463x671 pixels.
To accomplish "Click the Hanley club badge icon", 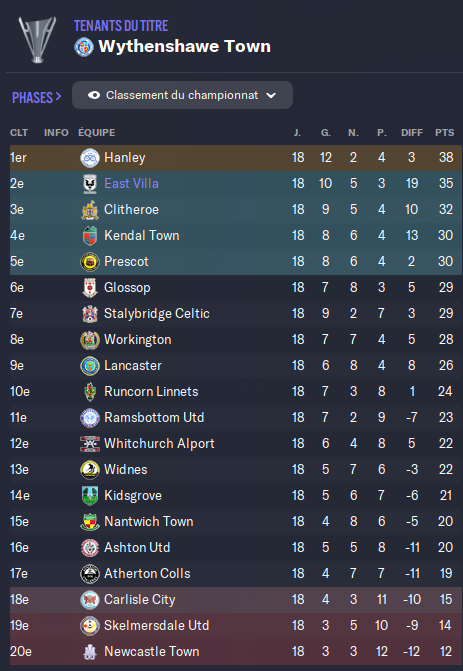I will pyautogui.click(x=90, y=158).
